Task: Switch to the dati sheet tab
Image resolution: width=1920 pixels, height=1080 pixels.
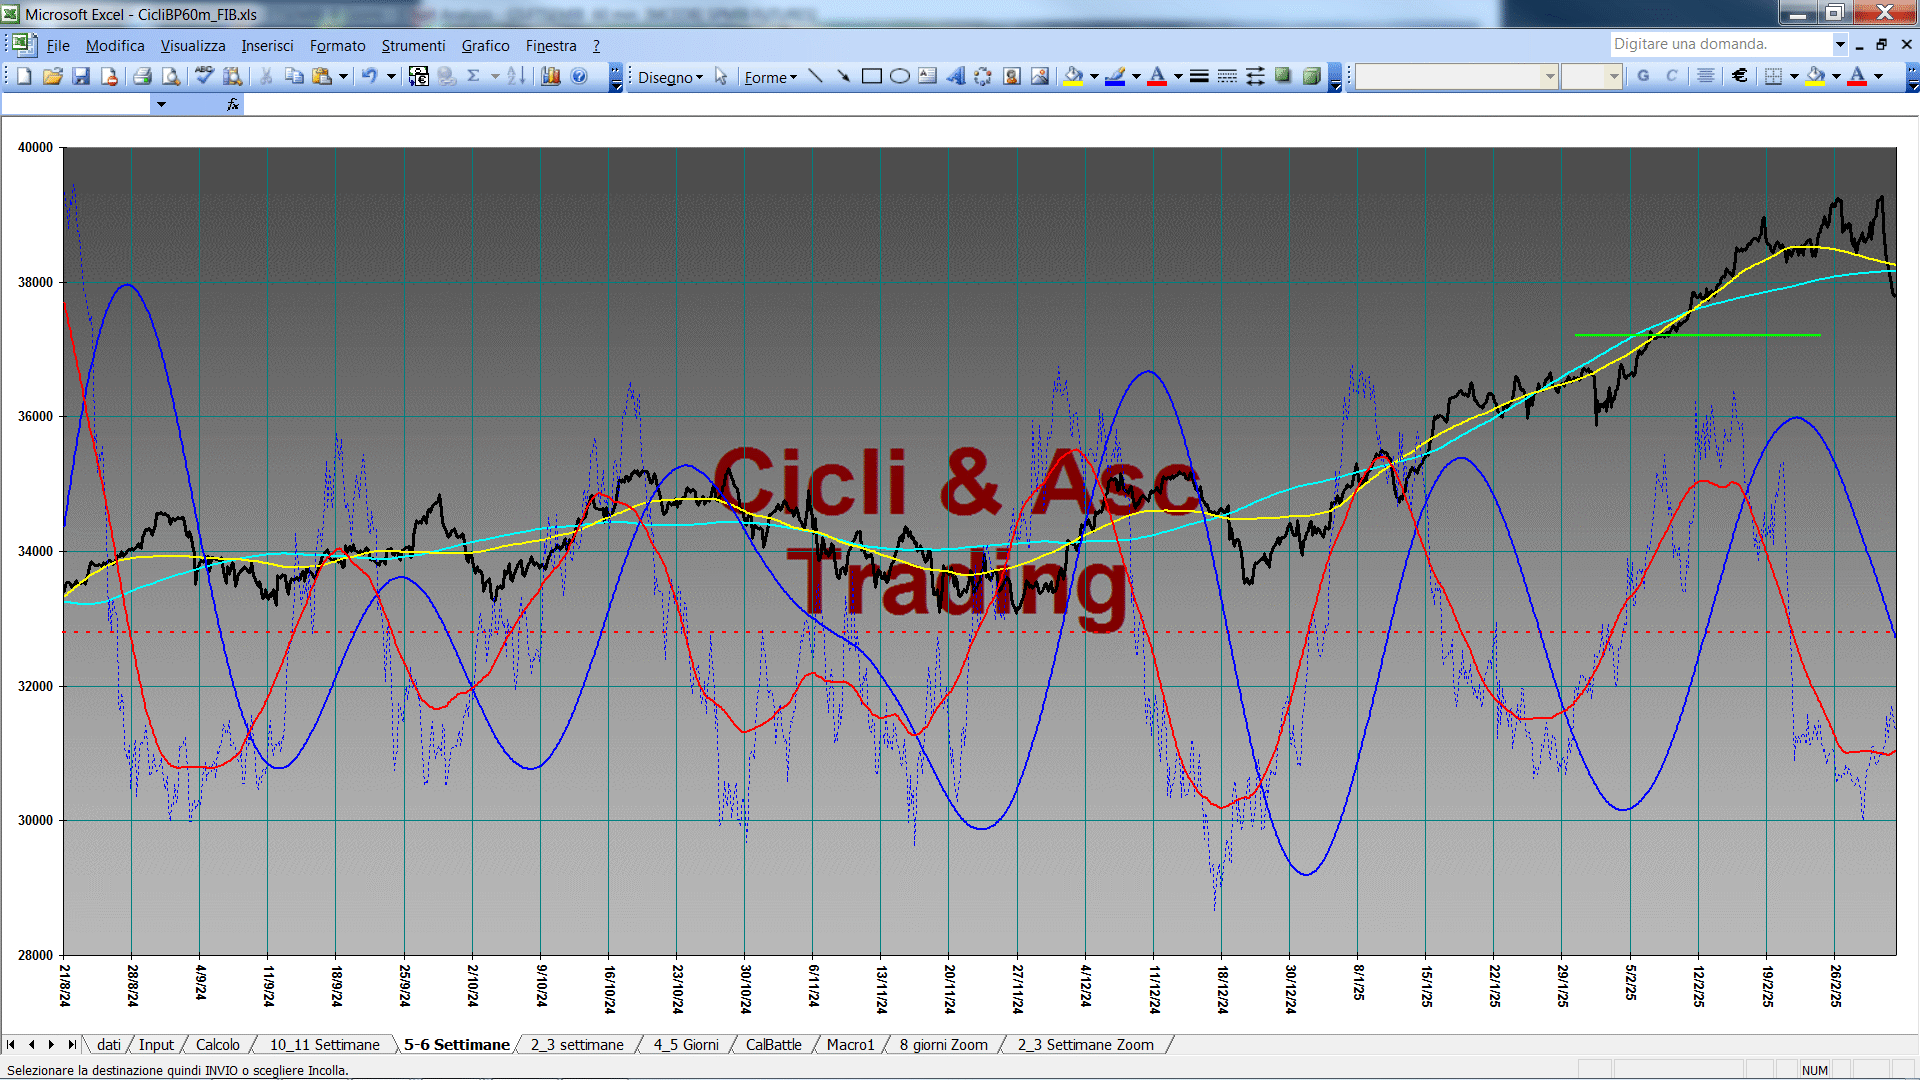Action: [109, 1045]
